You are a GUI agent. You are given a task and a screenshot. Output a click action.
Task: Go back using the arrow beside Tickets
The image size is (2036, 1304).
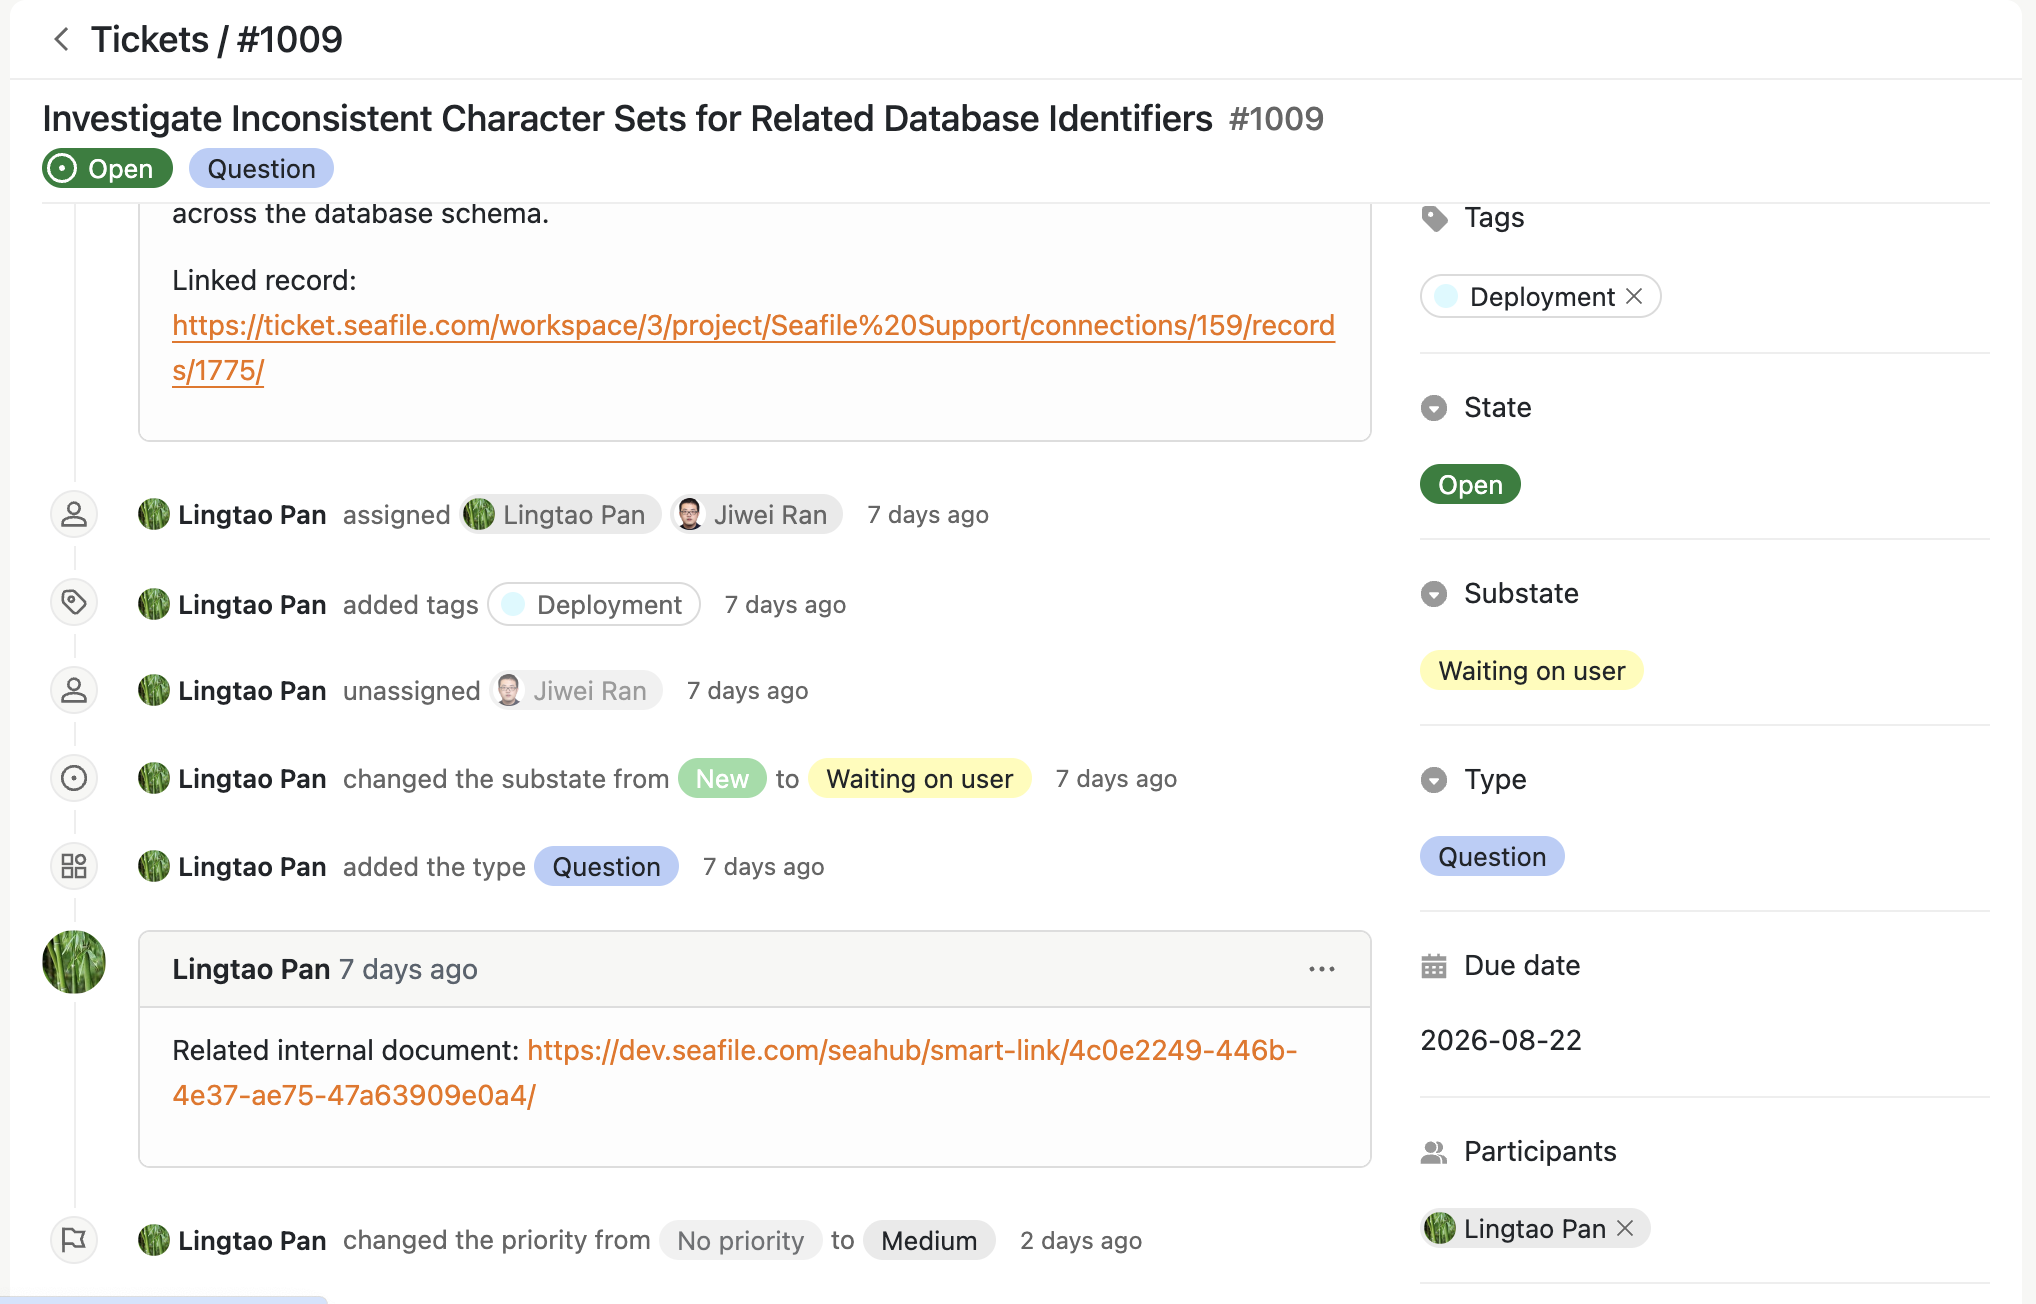pyautogui.click(x=61, y=40)
